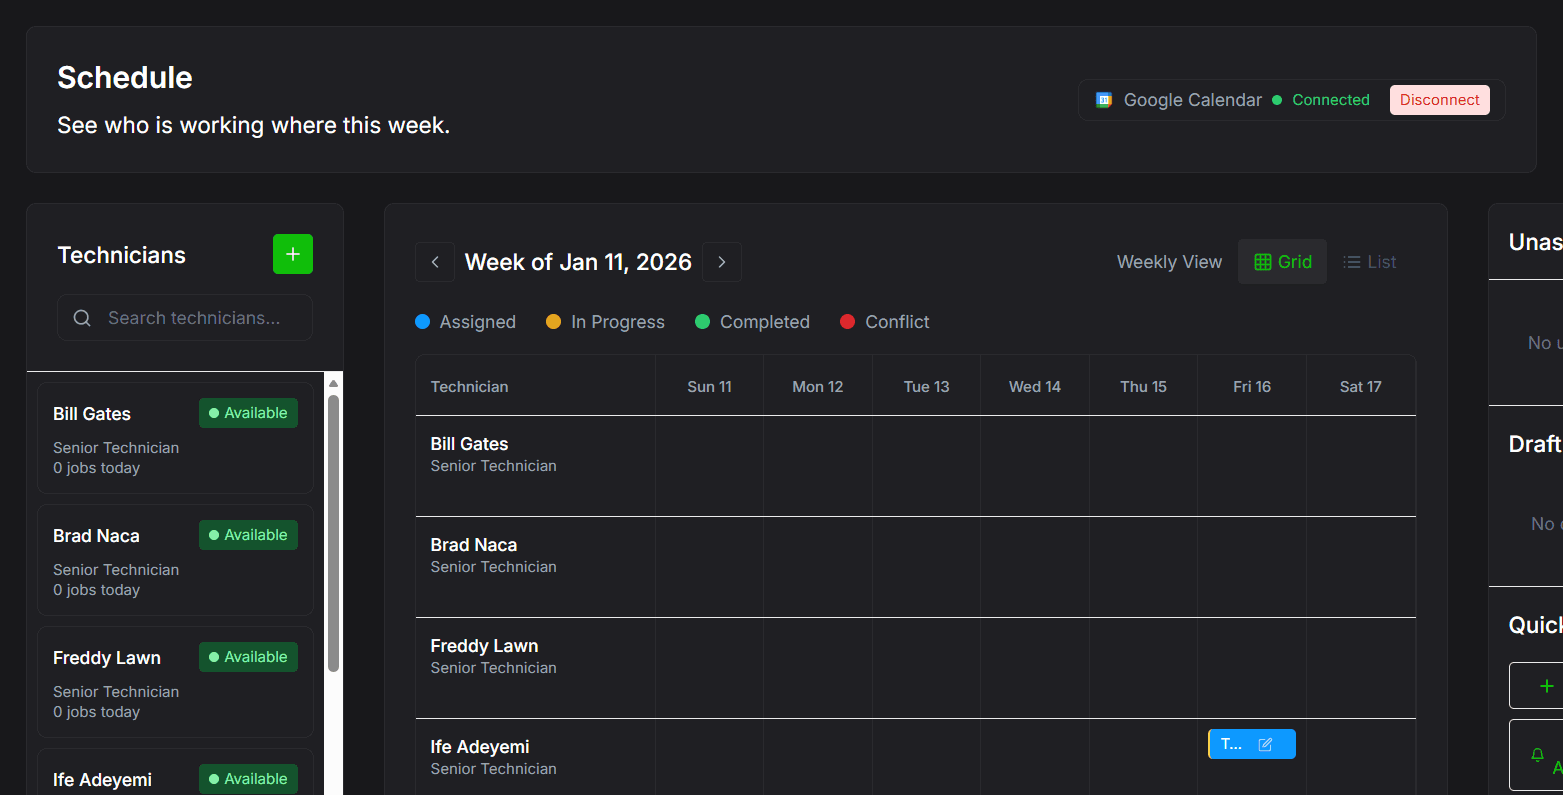
Task: Switch to Grid view
Action: click(1282, 262)
